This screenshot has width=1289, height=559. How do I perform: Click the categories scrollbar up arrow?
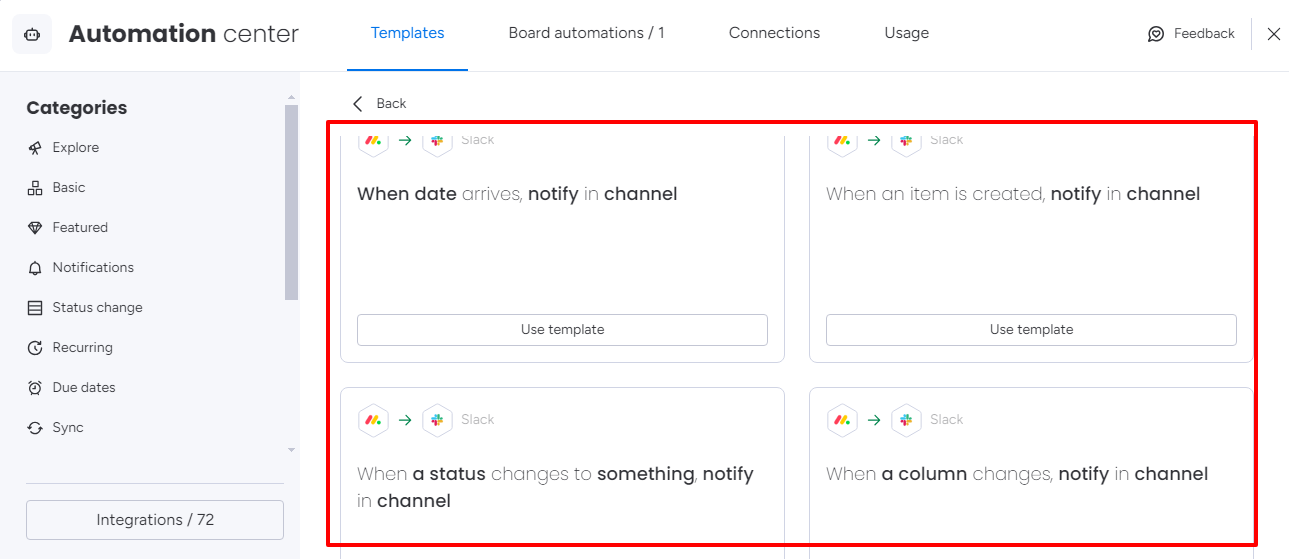pyautogui.click(x=292, y=98)
